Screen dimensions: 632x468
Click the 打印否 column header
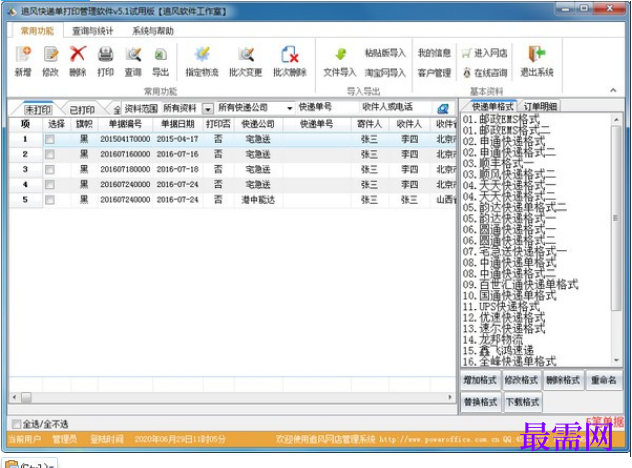218,124
